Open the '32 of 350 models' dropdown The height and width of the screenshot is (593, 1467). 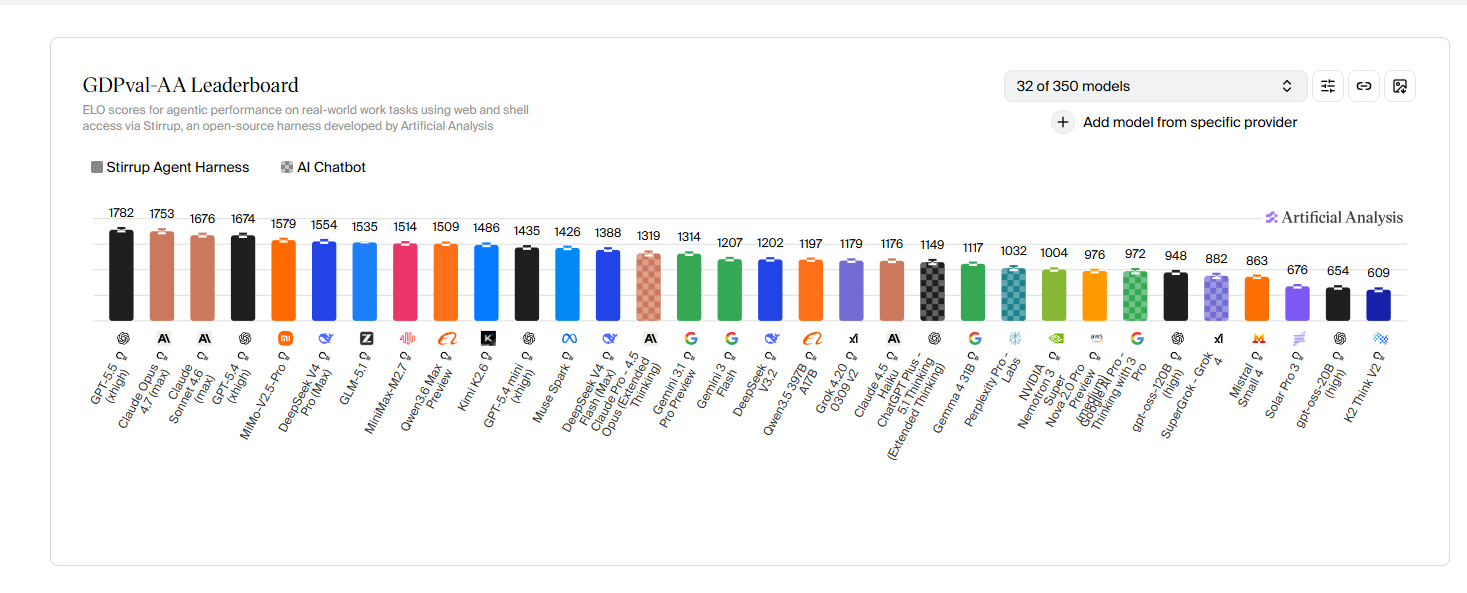coord(1155,86)
